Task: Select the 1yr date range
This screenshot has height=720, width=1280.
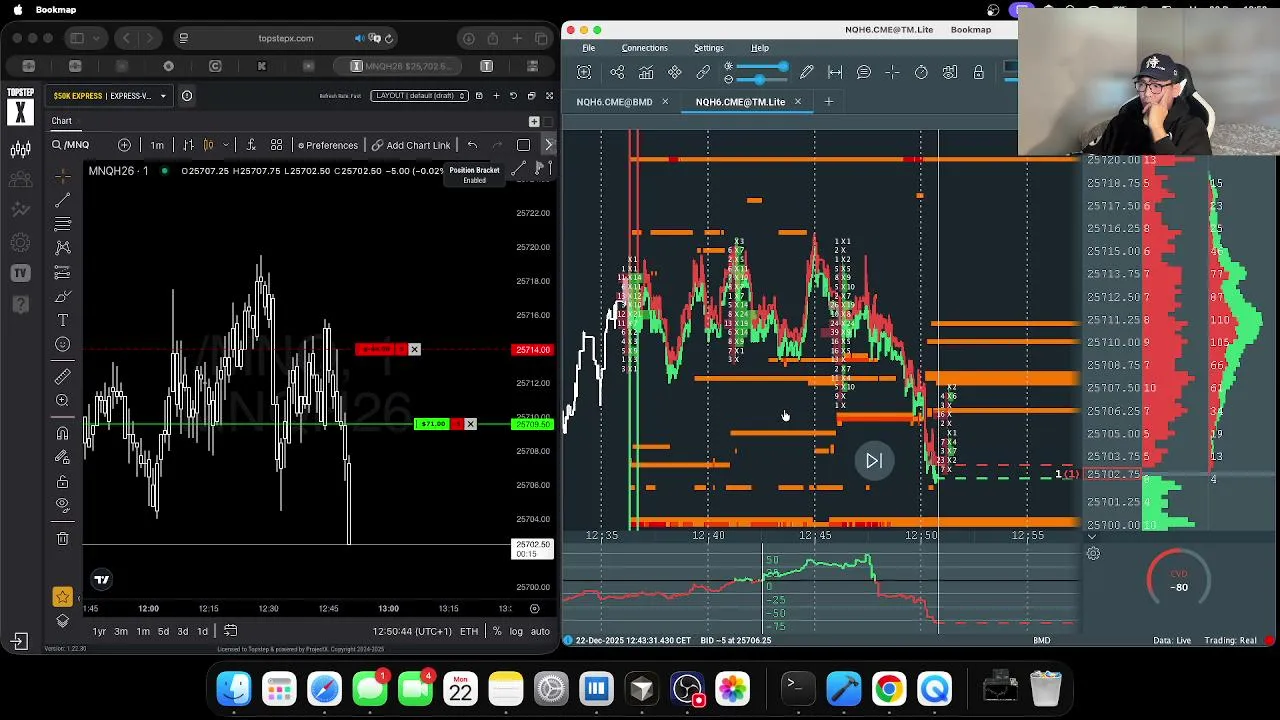Action: point(99,631)
